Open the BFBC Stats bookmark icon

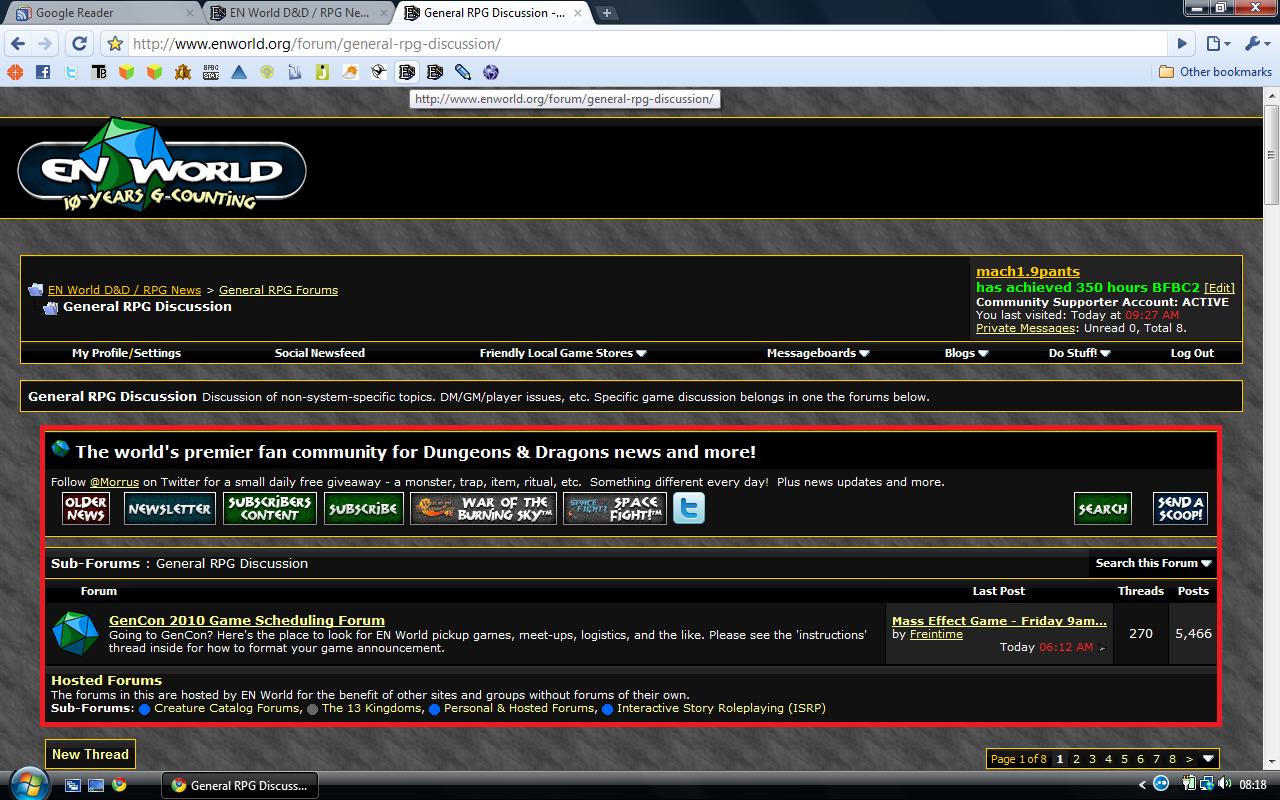(x=210, y=72)
